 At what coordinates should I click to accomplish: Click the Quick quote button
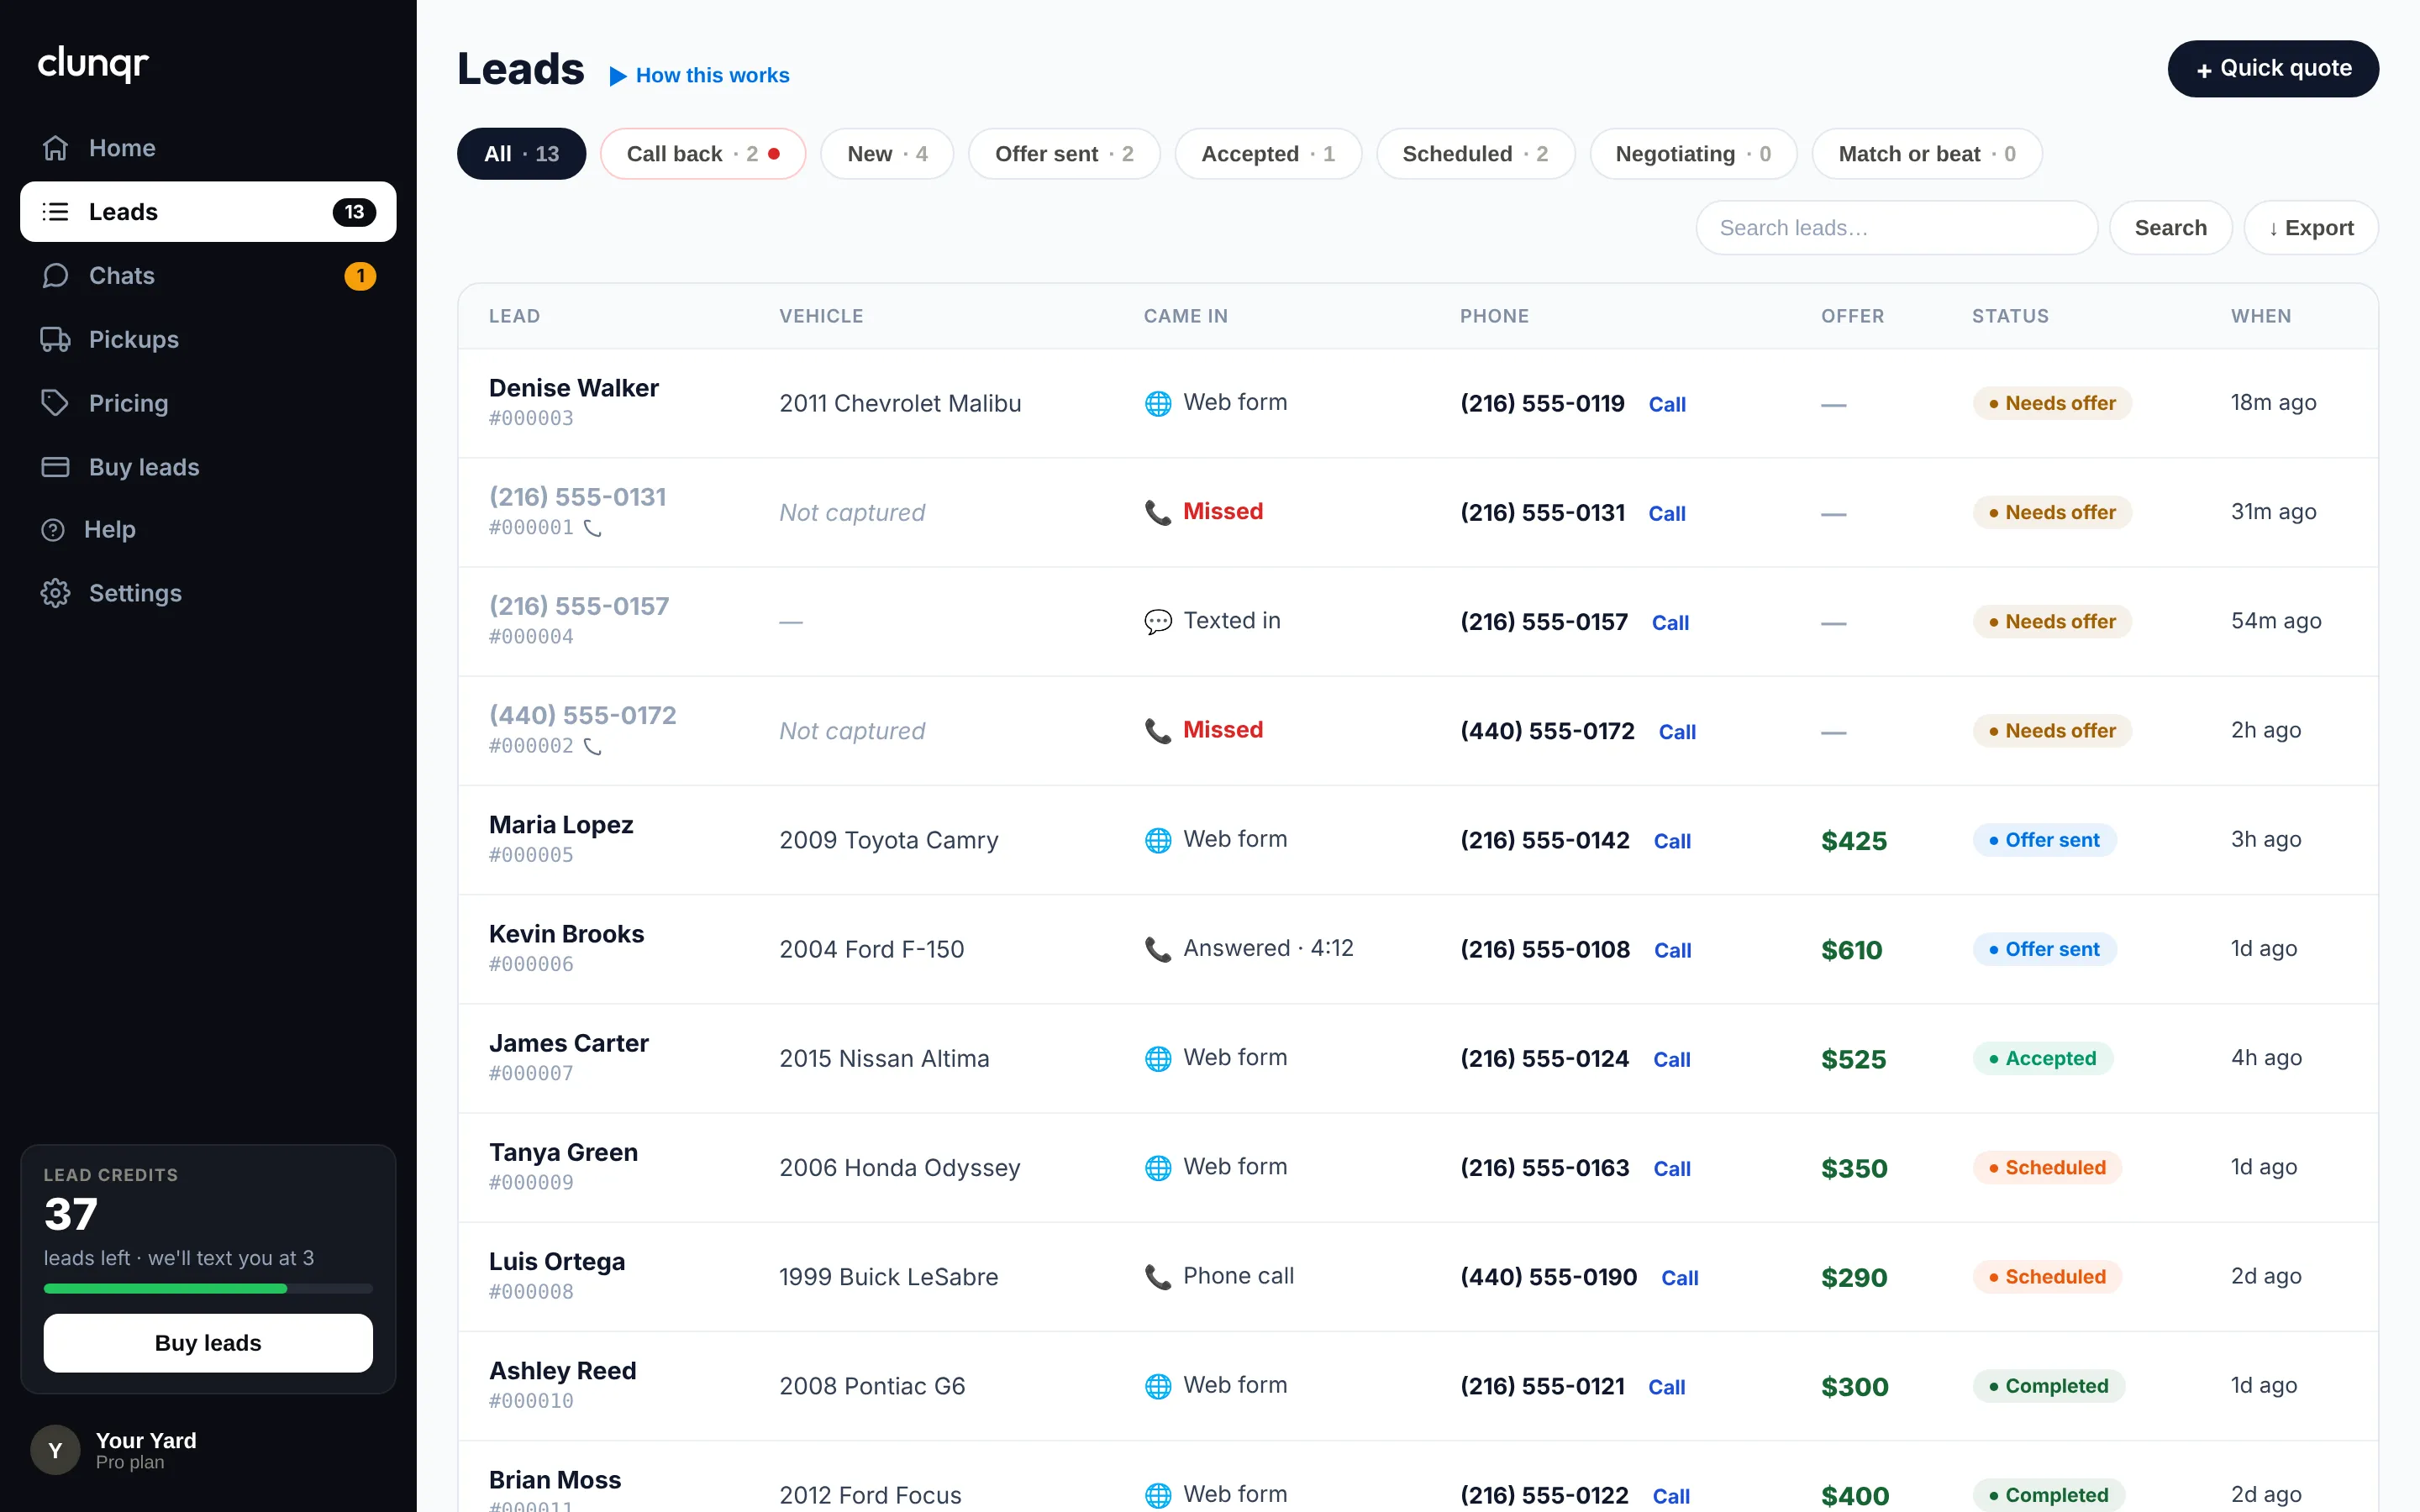pos(2273,69)
